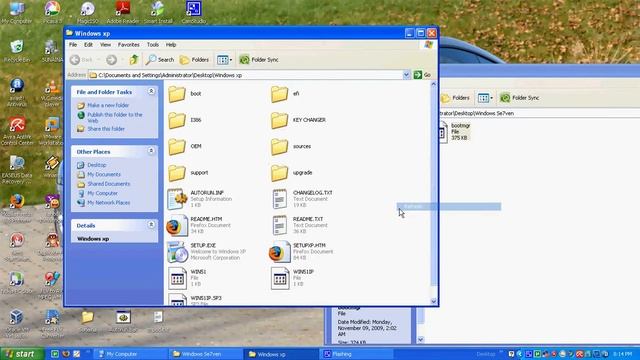Select the AUTORUN.INF setup information file
The width and height of the screenshot is (640, 360).
click(x=199, y=199)
